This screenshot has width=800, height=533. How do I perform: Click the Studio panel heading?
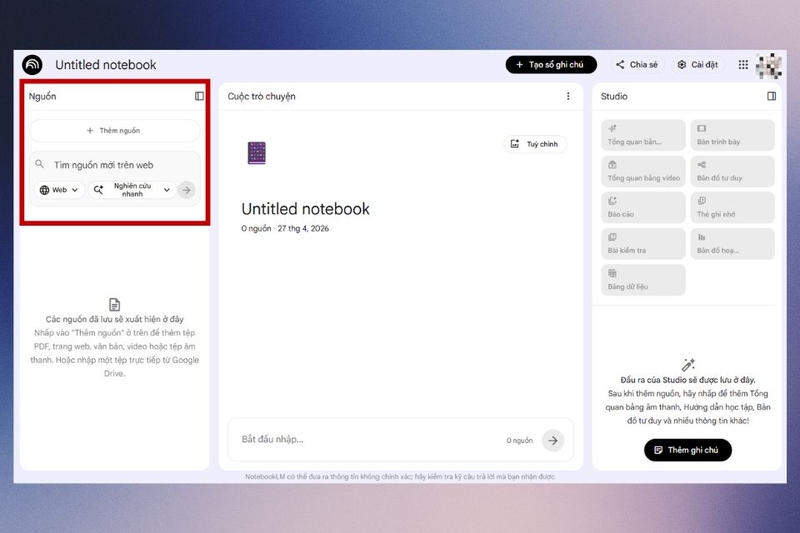[x=614, y=96]
